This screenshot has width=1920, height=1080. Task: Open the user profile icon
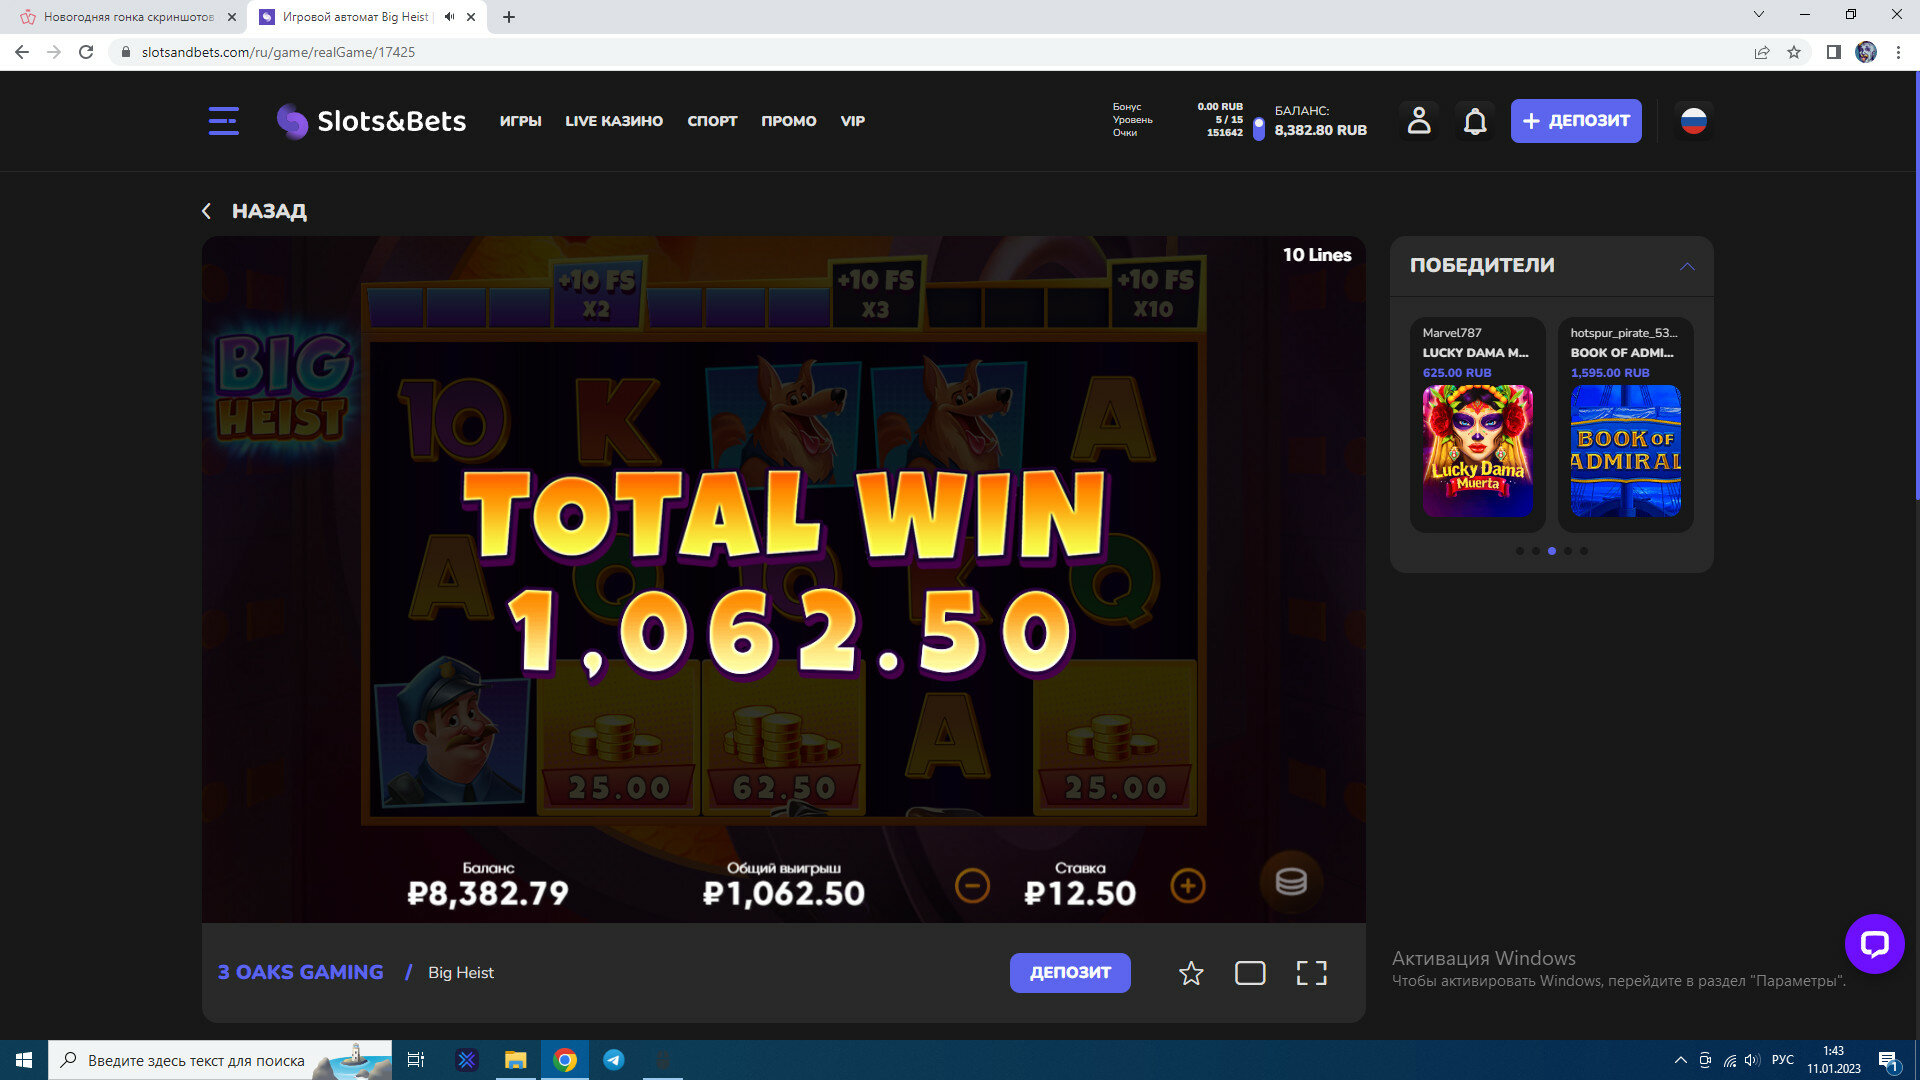click(1418, 121)
